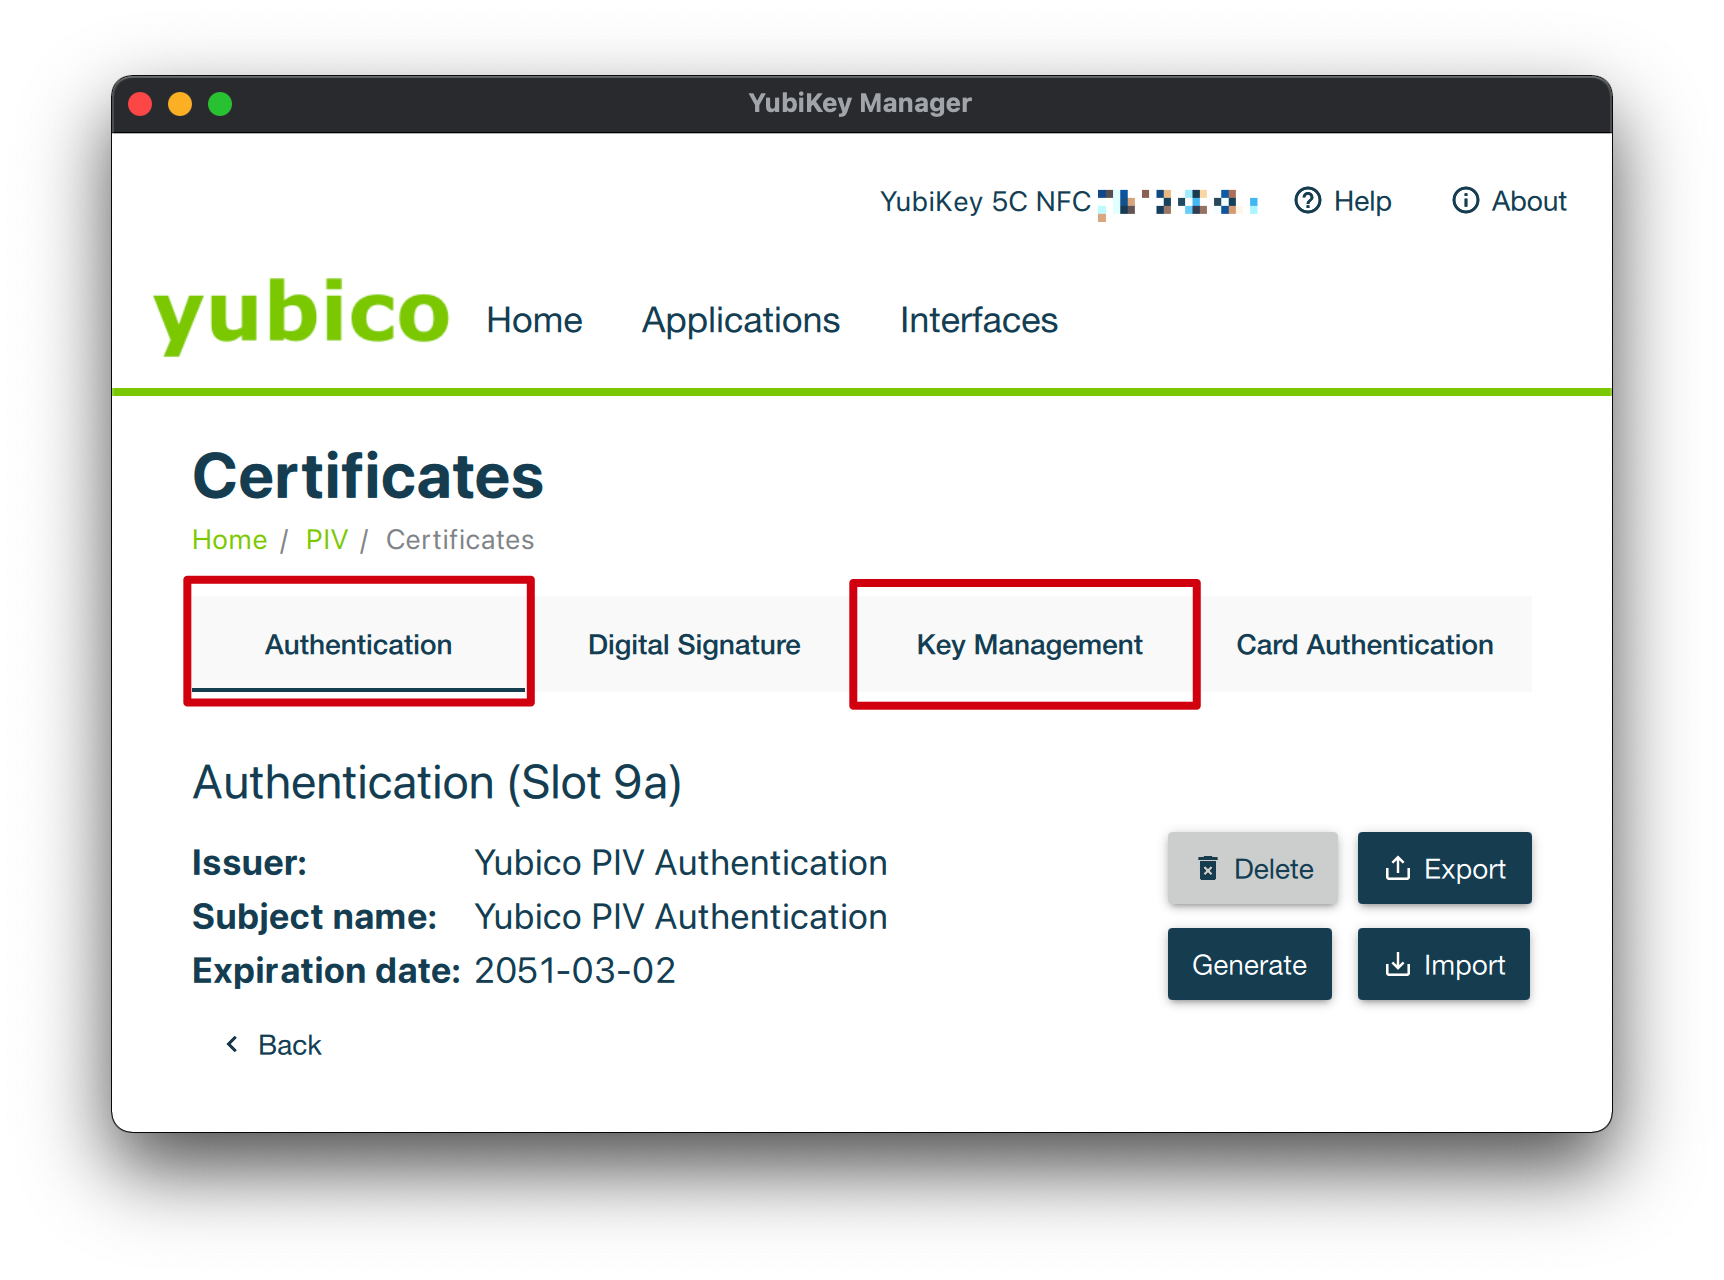This screenshot has height=1280, width=1724.
Task: Click the Expiration date: label
Action: click(x=326, y=971)
